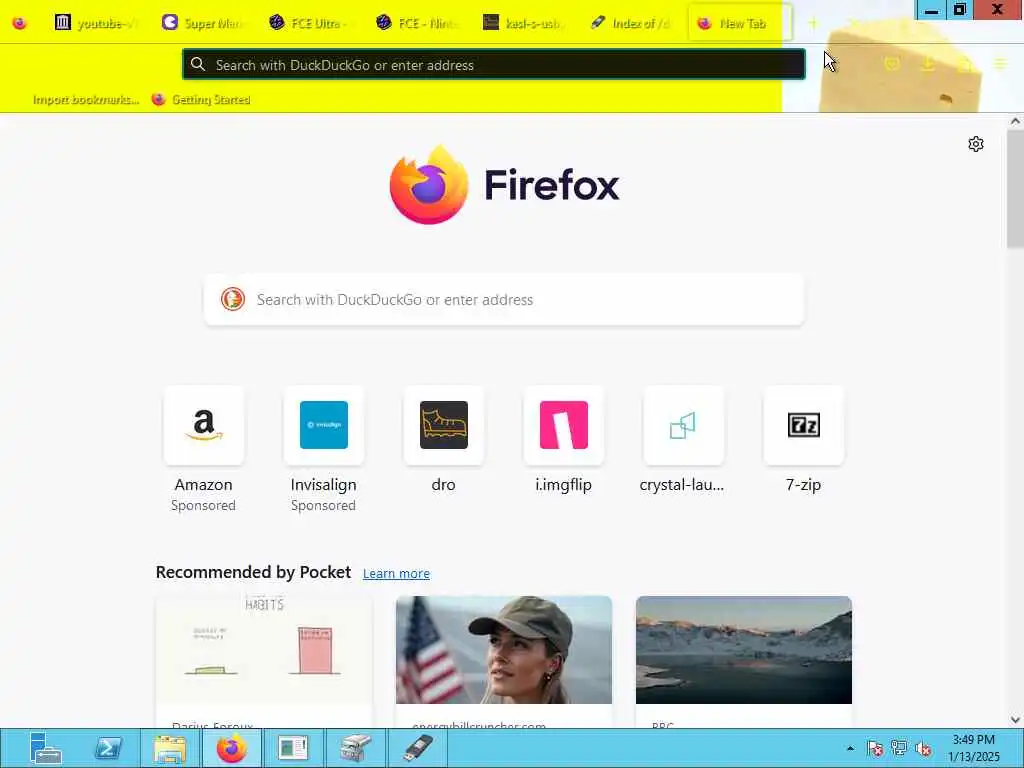
Task: Focus the center DuckDuckGo search box
Action: (x=504, y=299)
